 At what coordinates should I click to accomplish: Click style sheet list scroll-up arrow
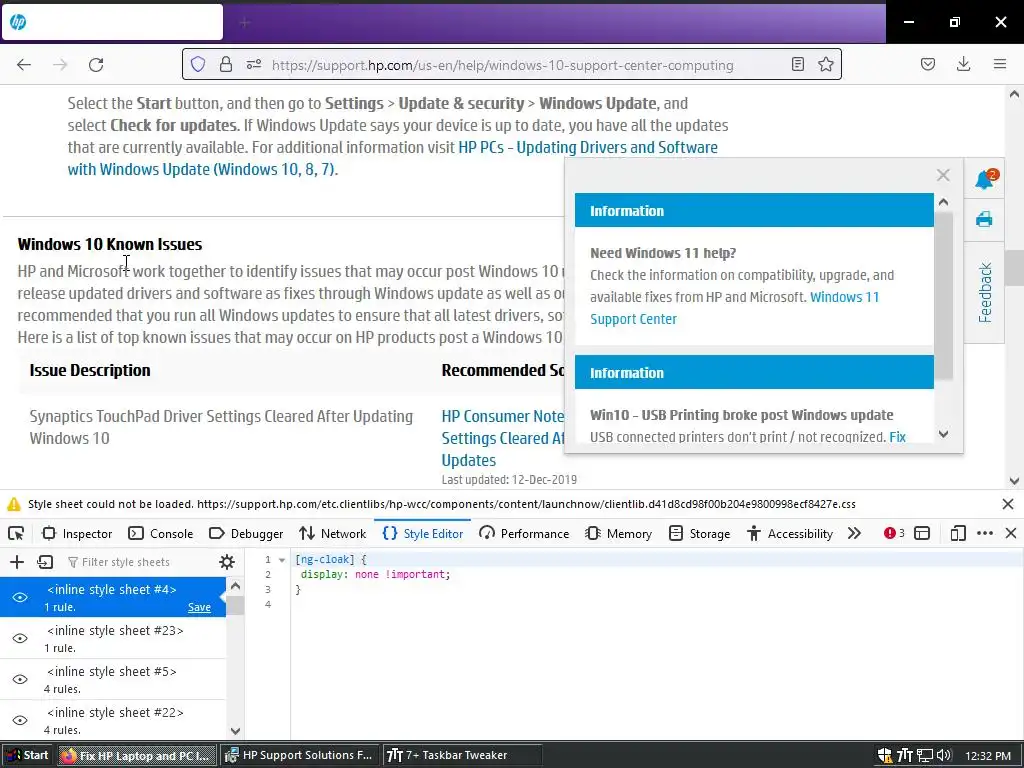point(236,586)
